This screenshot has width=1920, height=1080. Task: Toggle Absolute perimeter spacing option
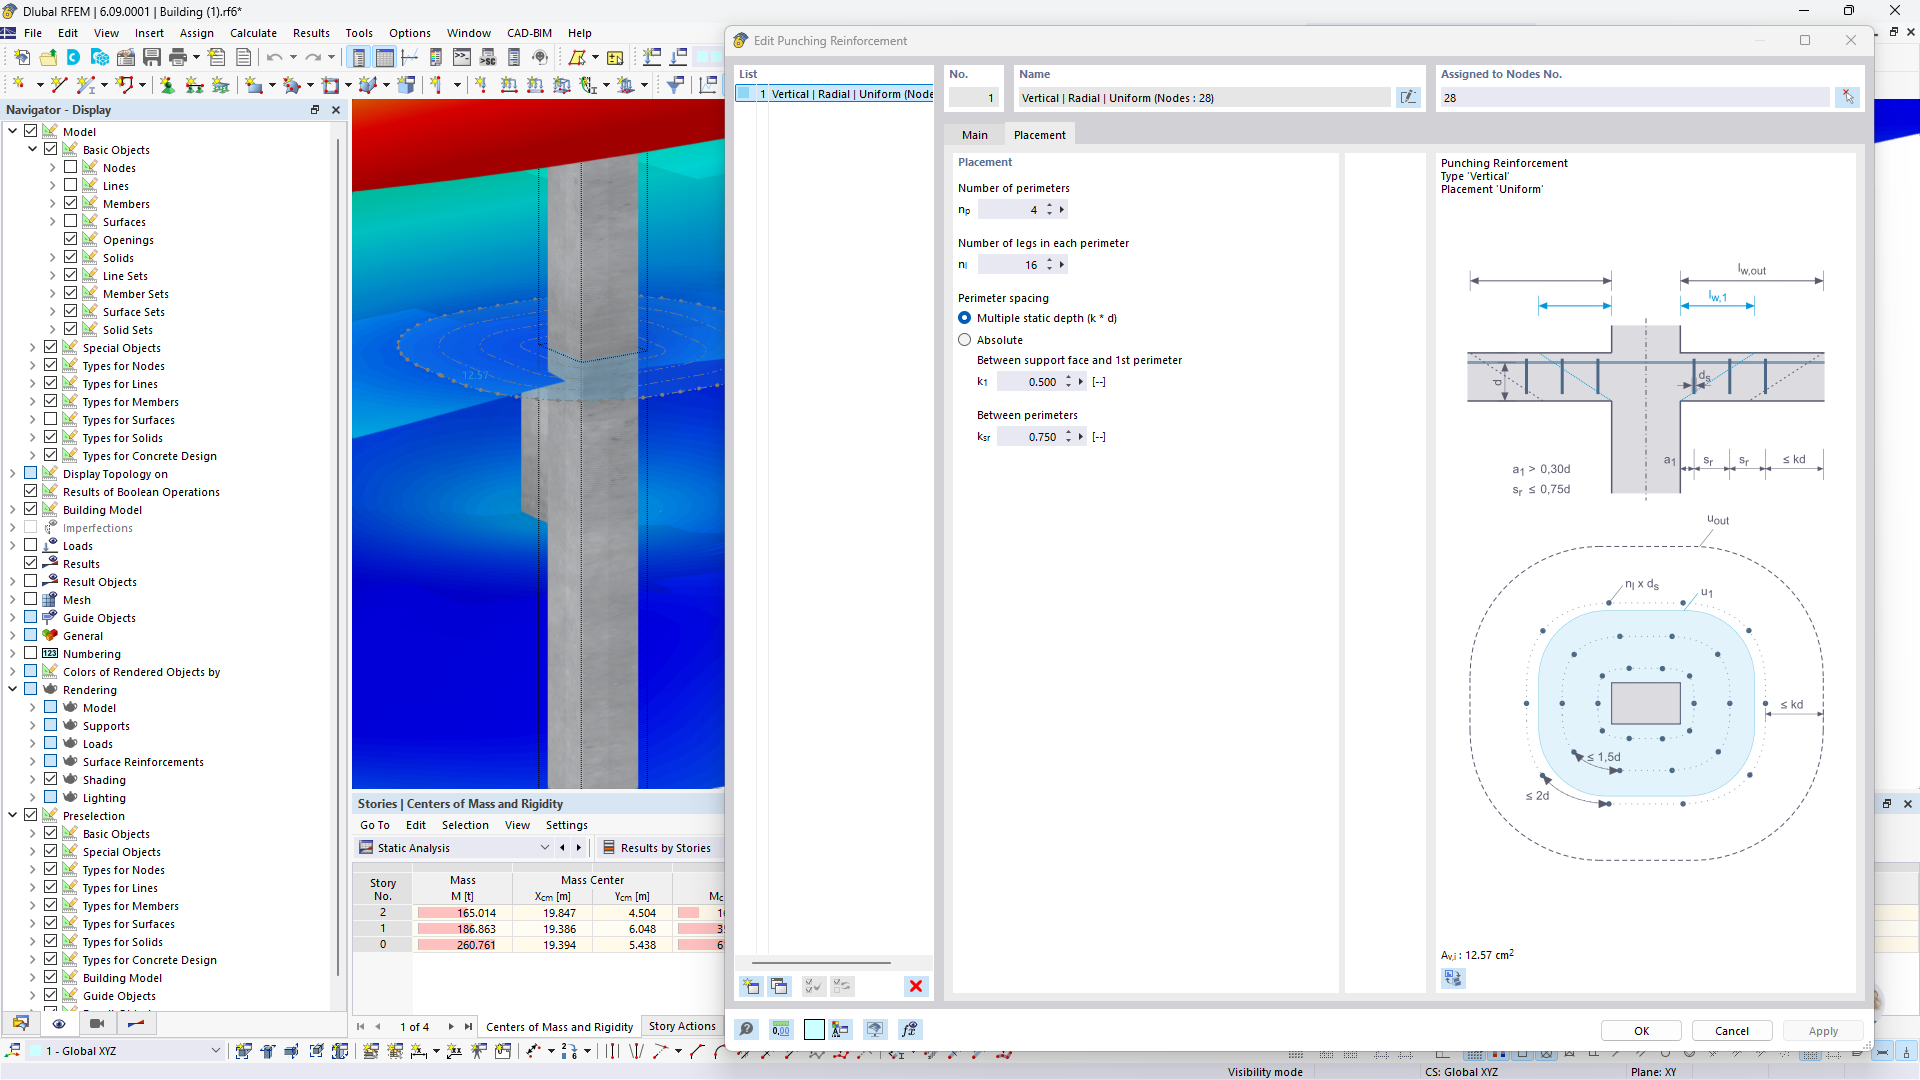pos(965,339)
